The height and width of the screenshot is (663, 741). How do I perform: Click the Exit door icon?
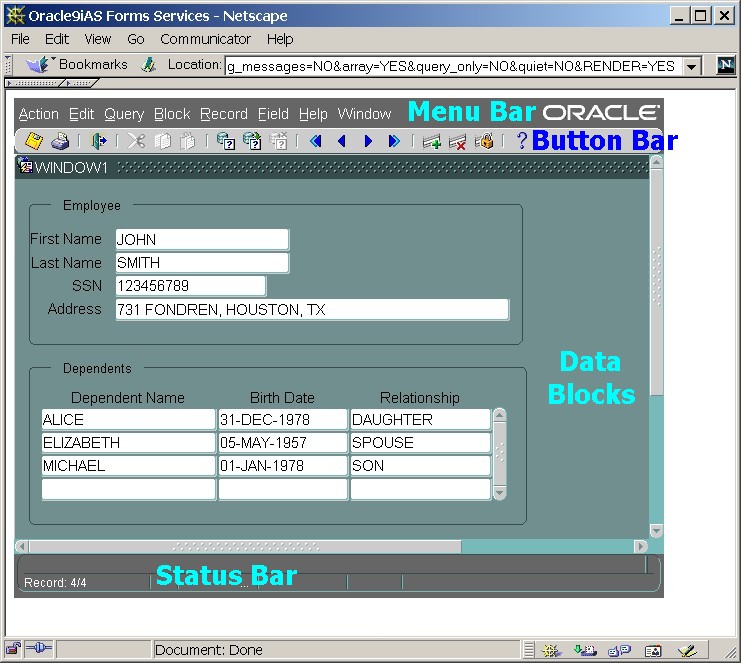(99, 141)
